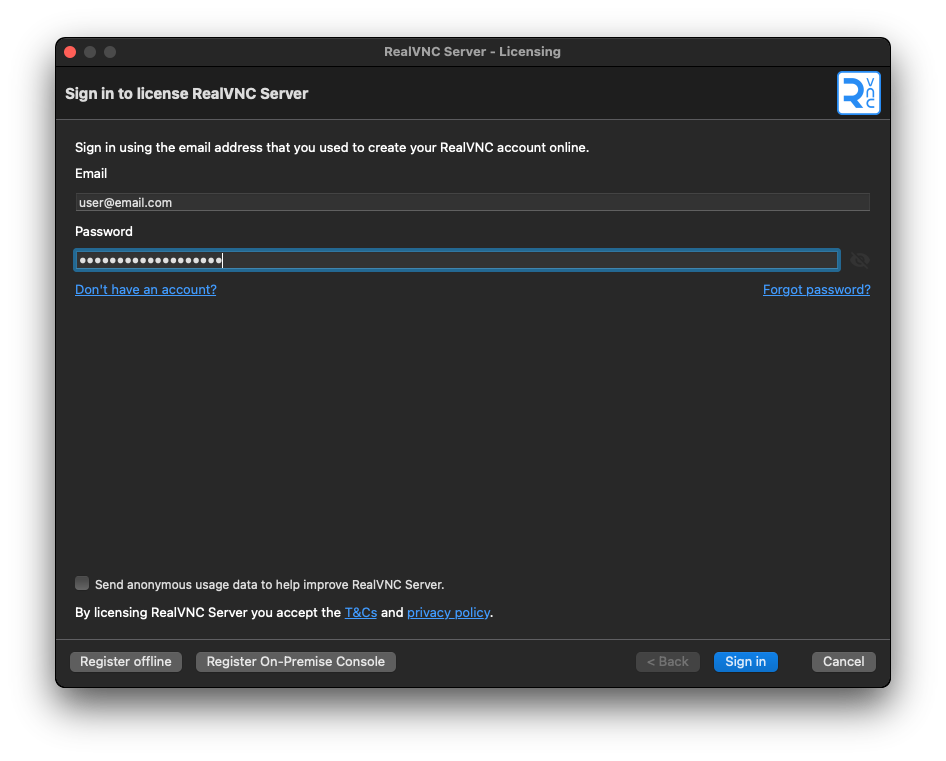Show password using the eye icon

coord(859,260)
